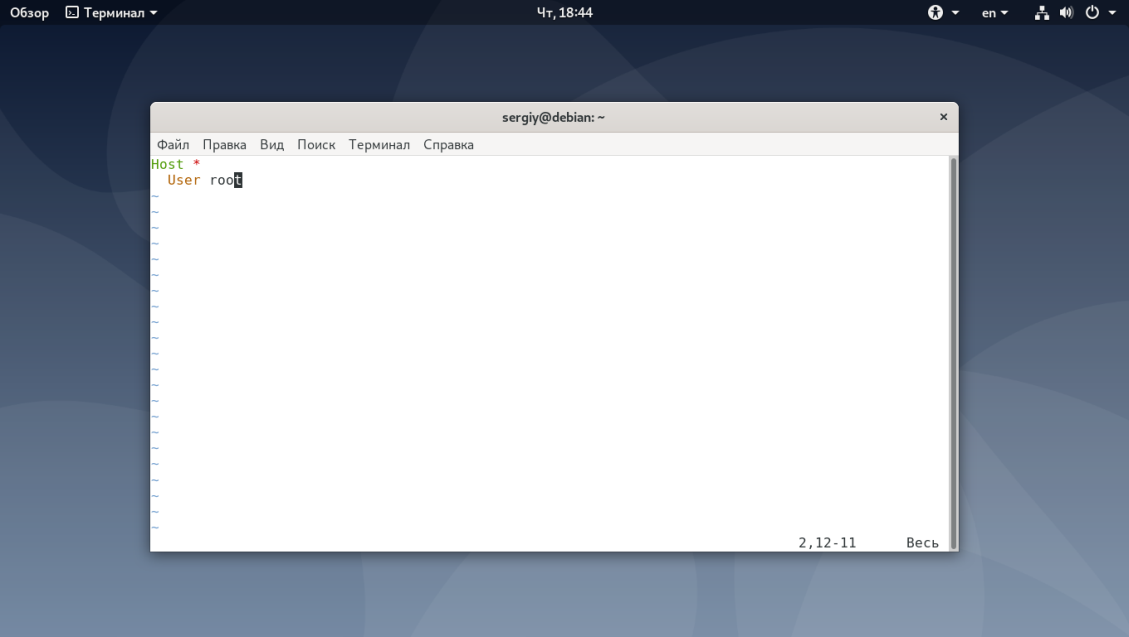The height and width of the screenshot is (637, 1129).
Task: Click the word root in the editor
Action: pyautogui.click(x=226, y=180)
